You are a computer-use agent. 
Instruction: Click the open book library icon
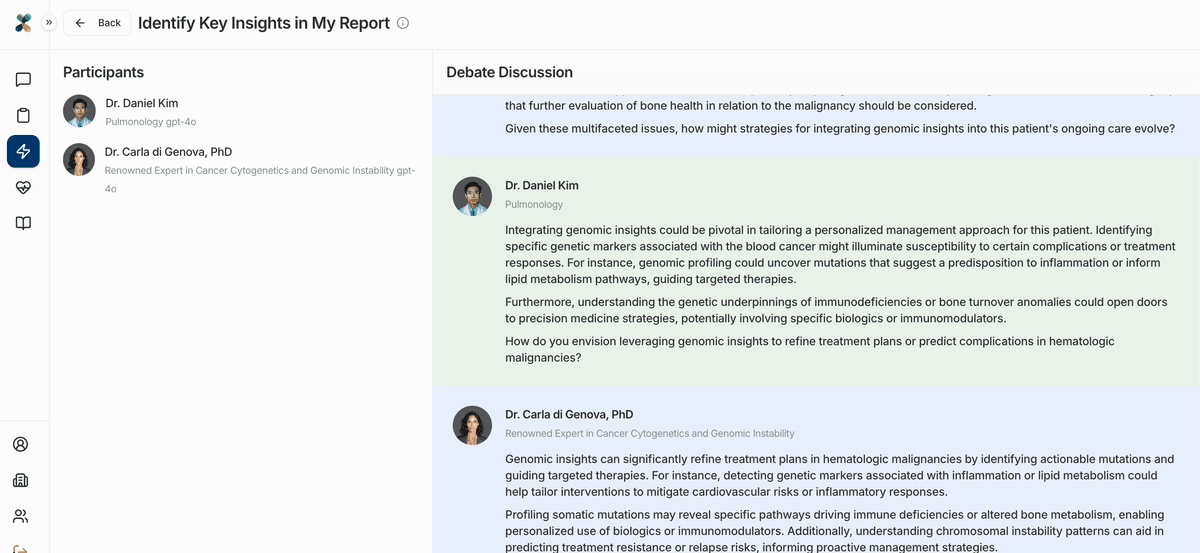(x=23, y=223)
